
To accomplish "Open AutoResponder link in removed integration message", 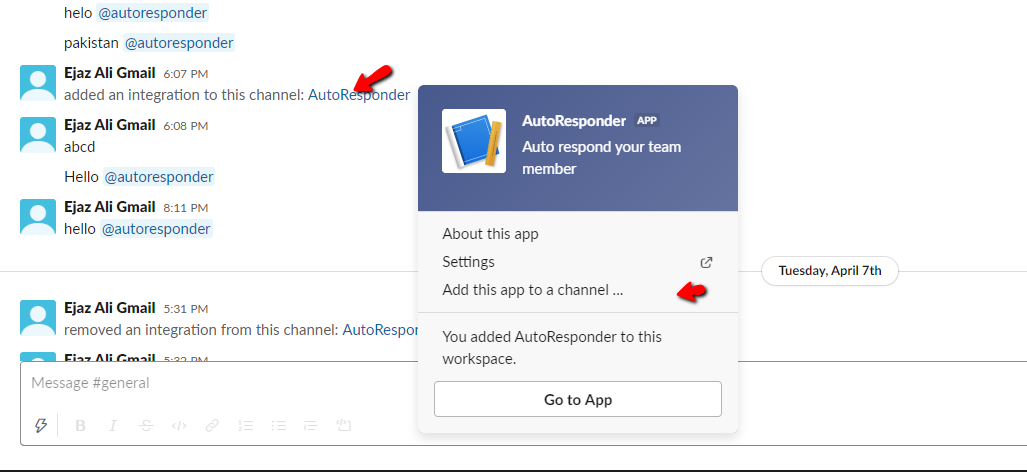I will pos(381,330).
